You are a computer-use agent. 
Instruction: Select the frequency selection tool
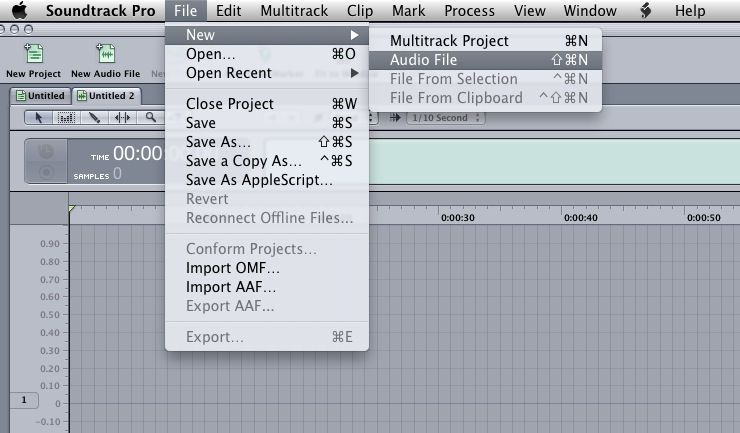point(66,117)
